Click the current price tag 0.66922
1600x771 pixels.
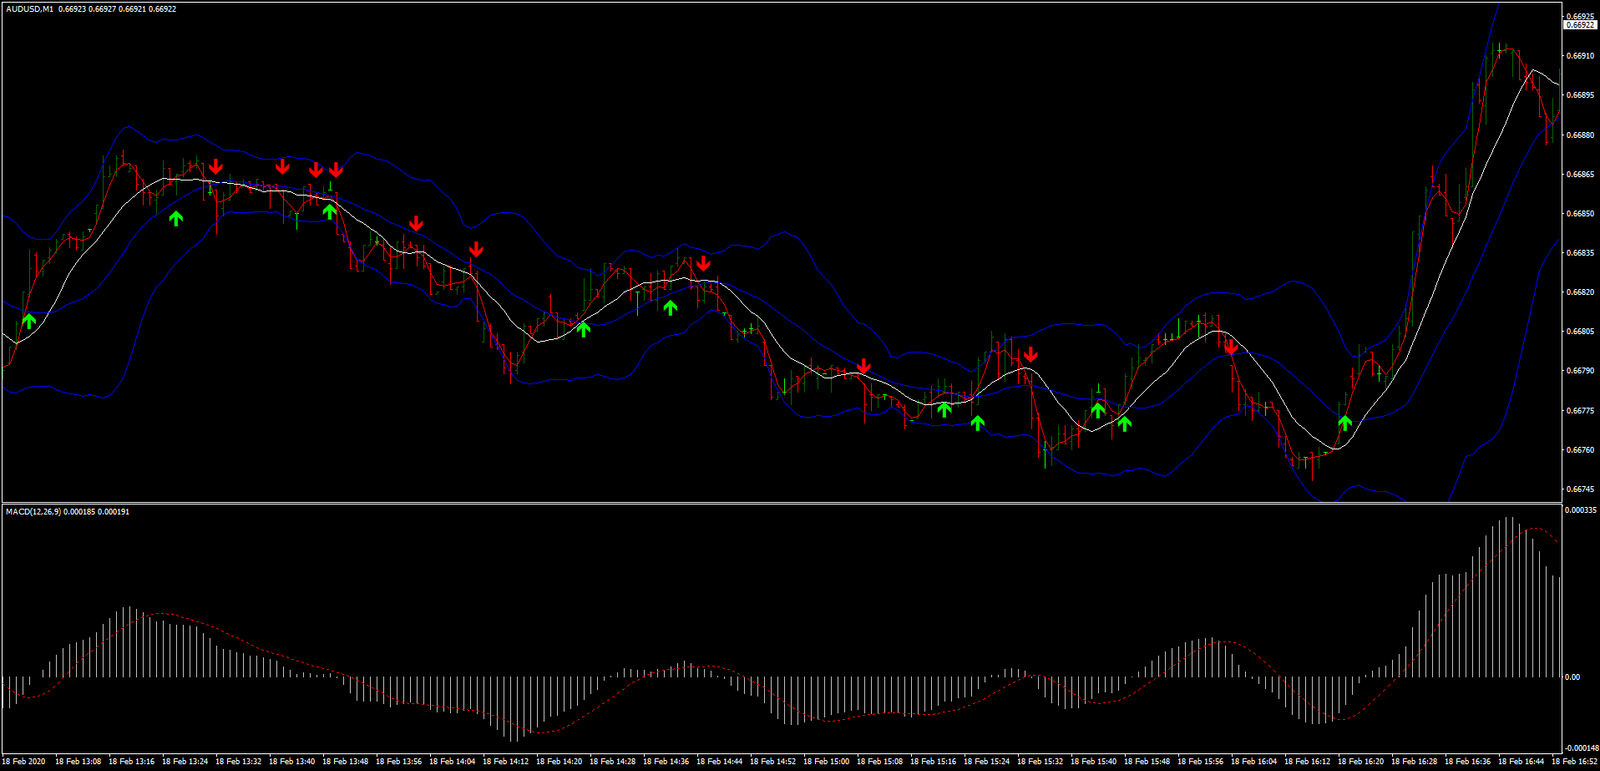coord(1580,25)
